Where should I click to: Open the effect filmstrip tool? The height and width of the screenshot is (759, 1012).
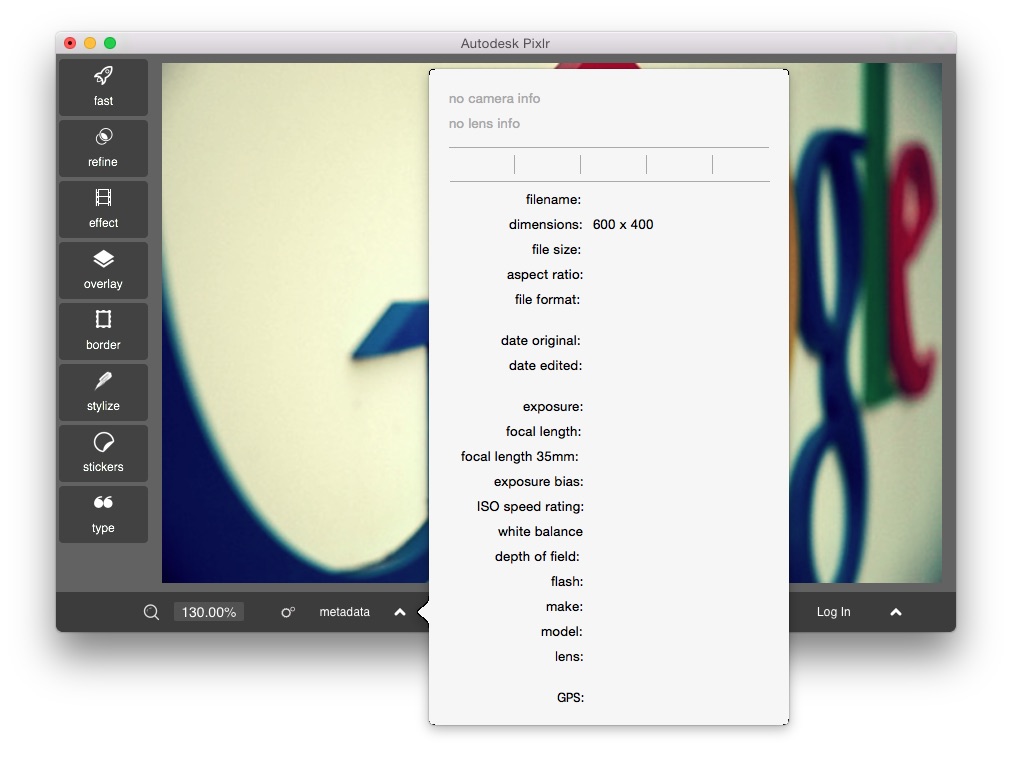coord(103,209)
